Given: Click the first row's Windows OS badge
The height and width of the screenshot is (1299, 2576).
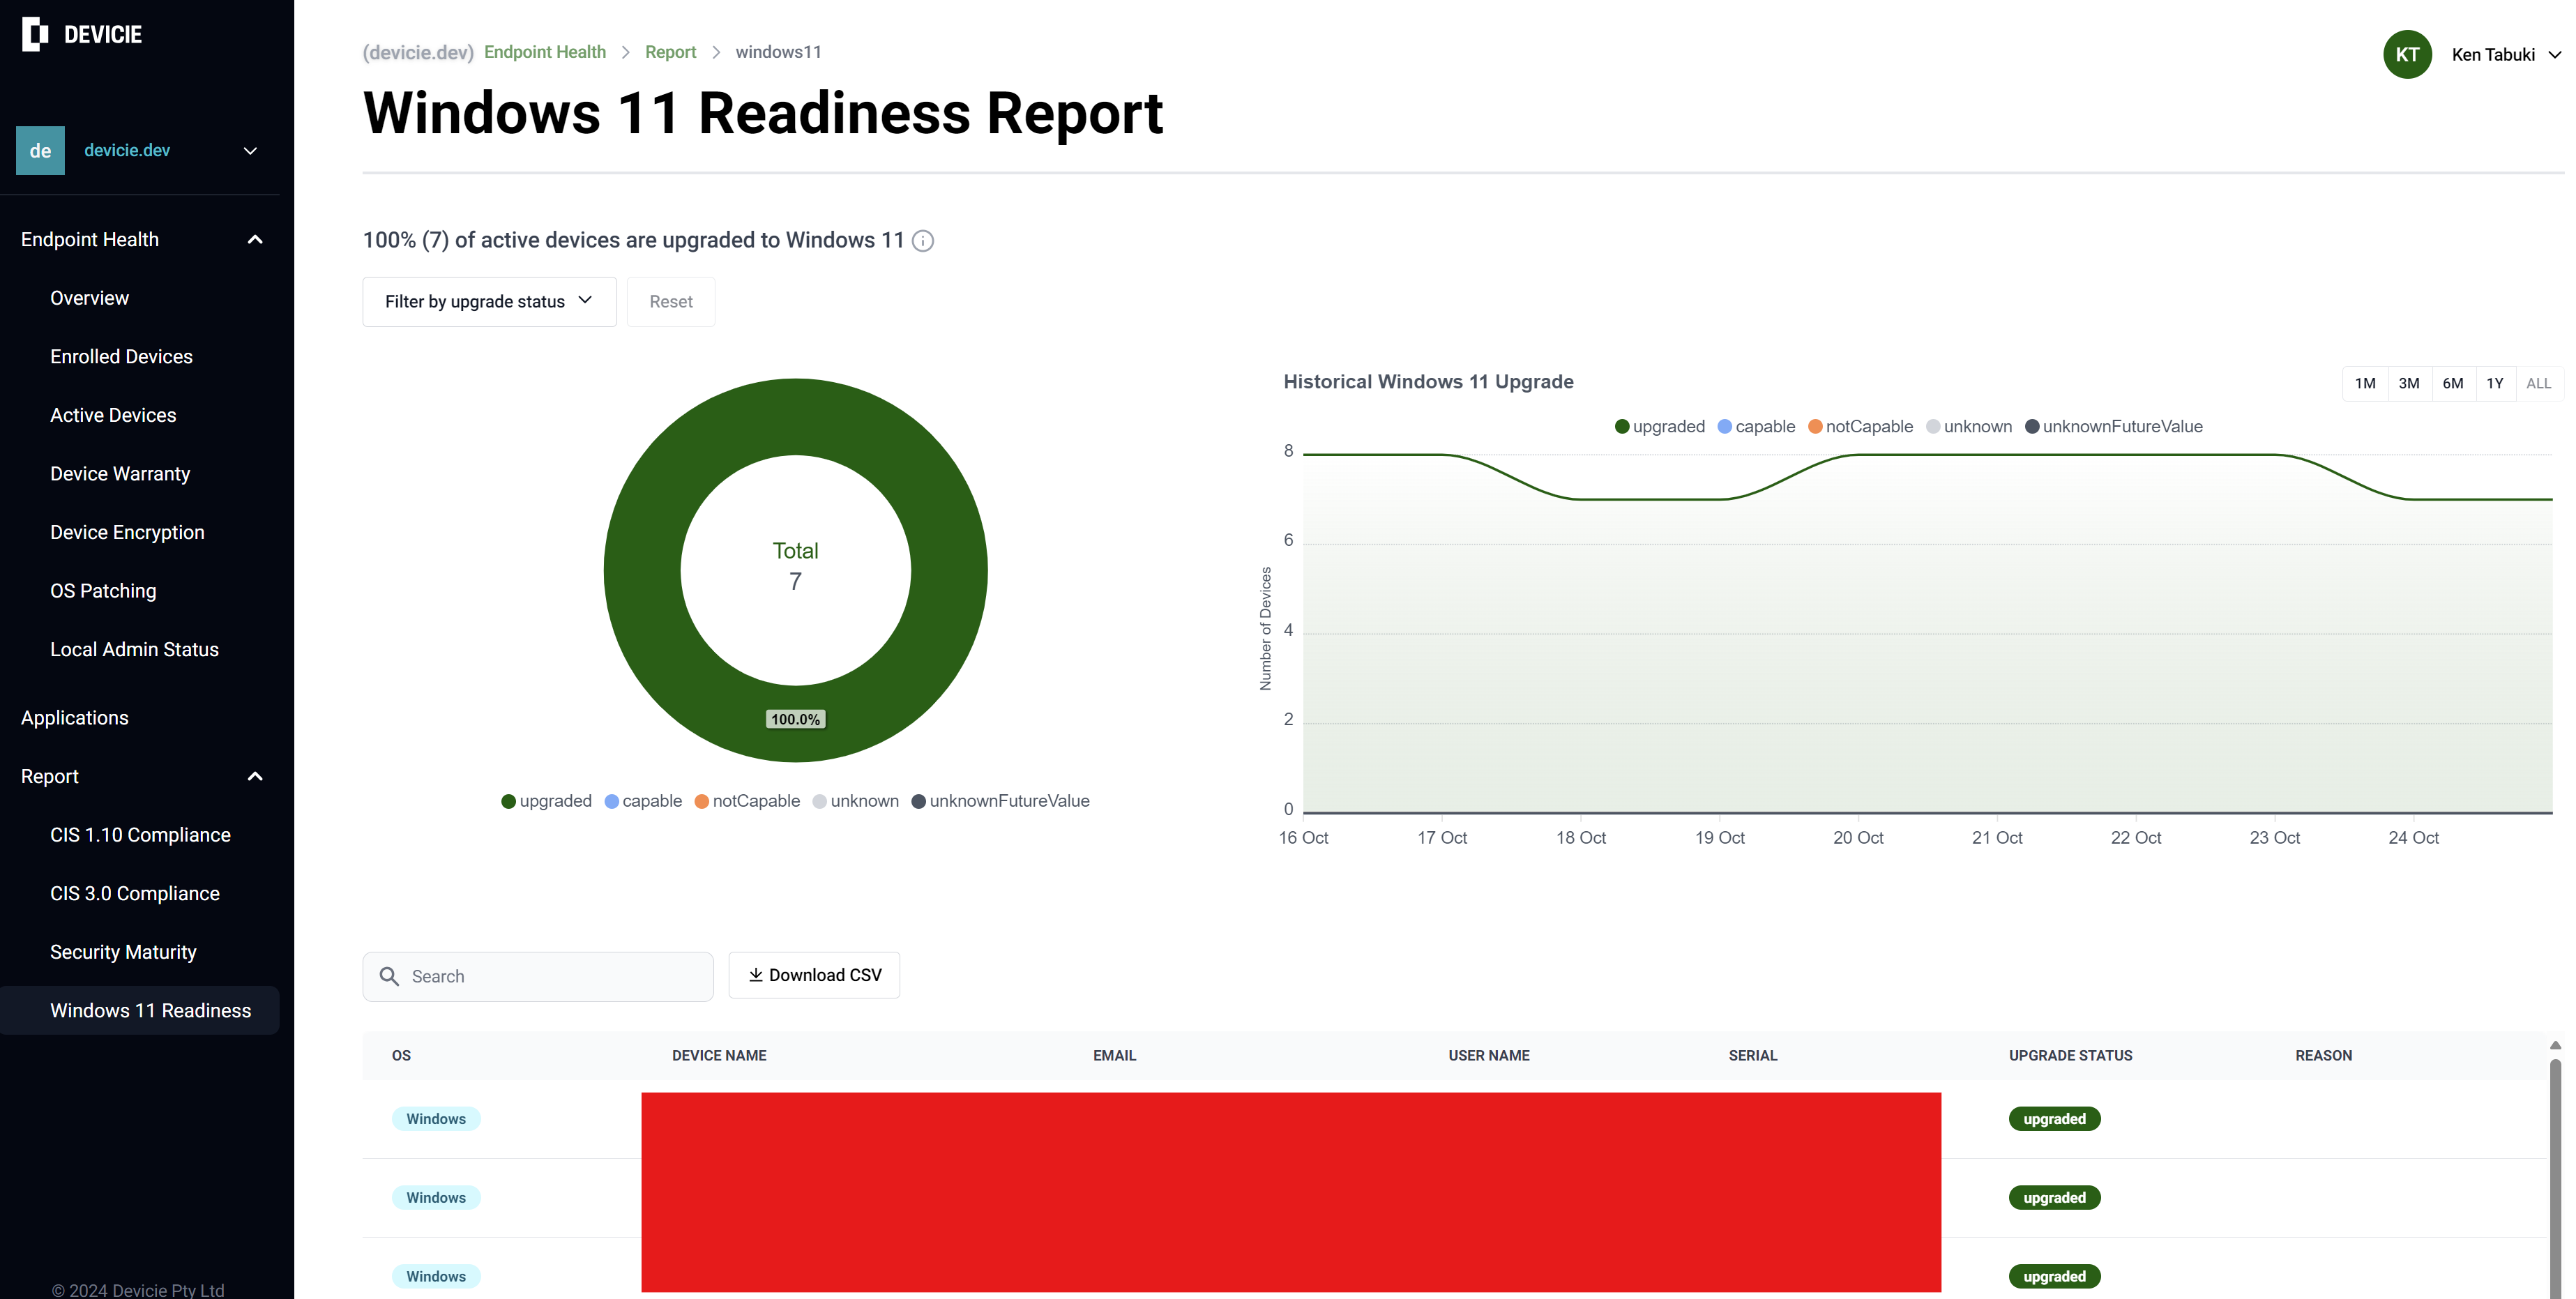Looking at the screenshot, I should [436, 1119].
